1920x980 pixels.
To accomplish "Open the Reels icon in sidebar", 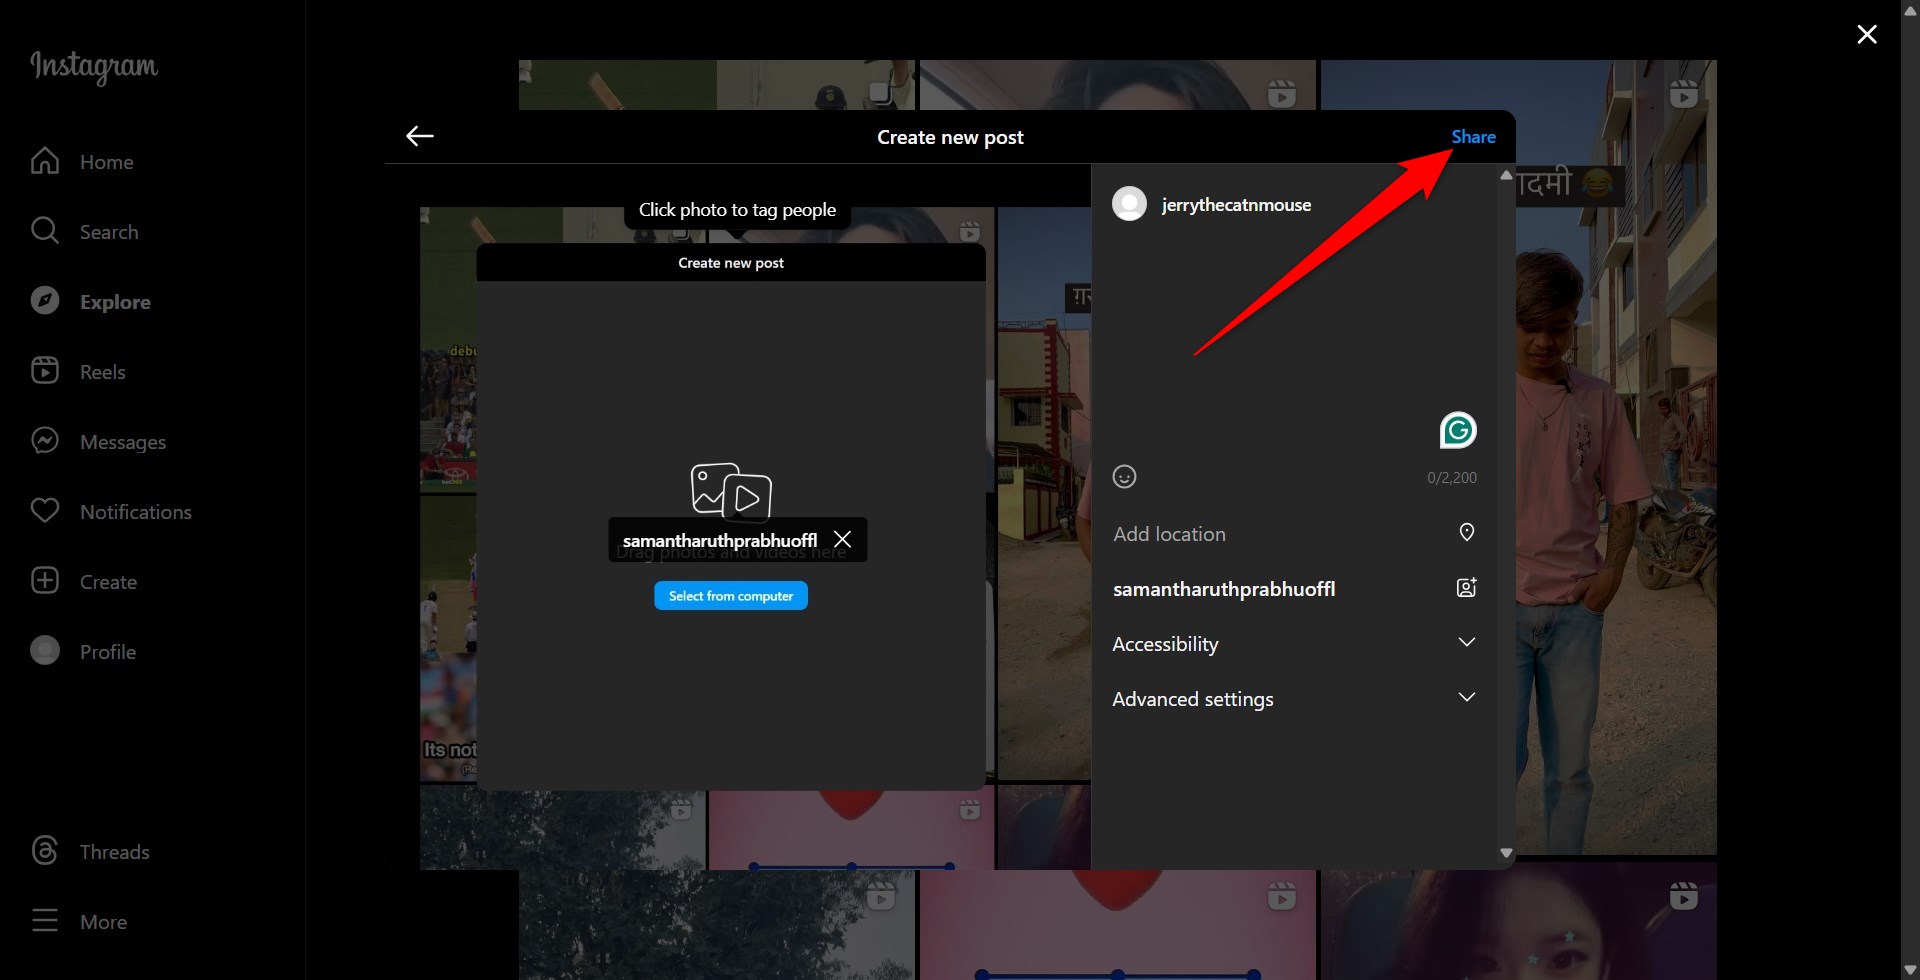I will pos(45,371).
